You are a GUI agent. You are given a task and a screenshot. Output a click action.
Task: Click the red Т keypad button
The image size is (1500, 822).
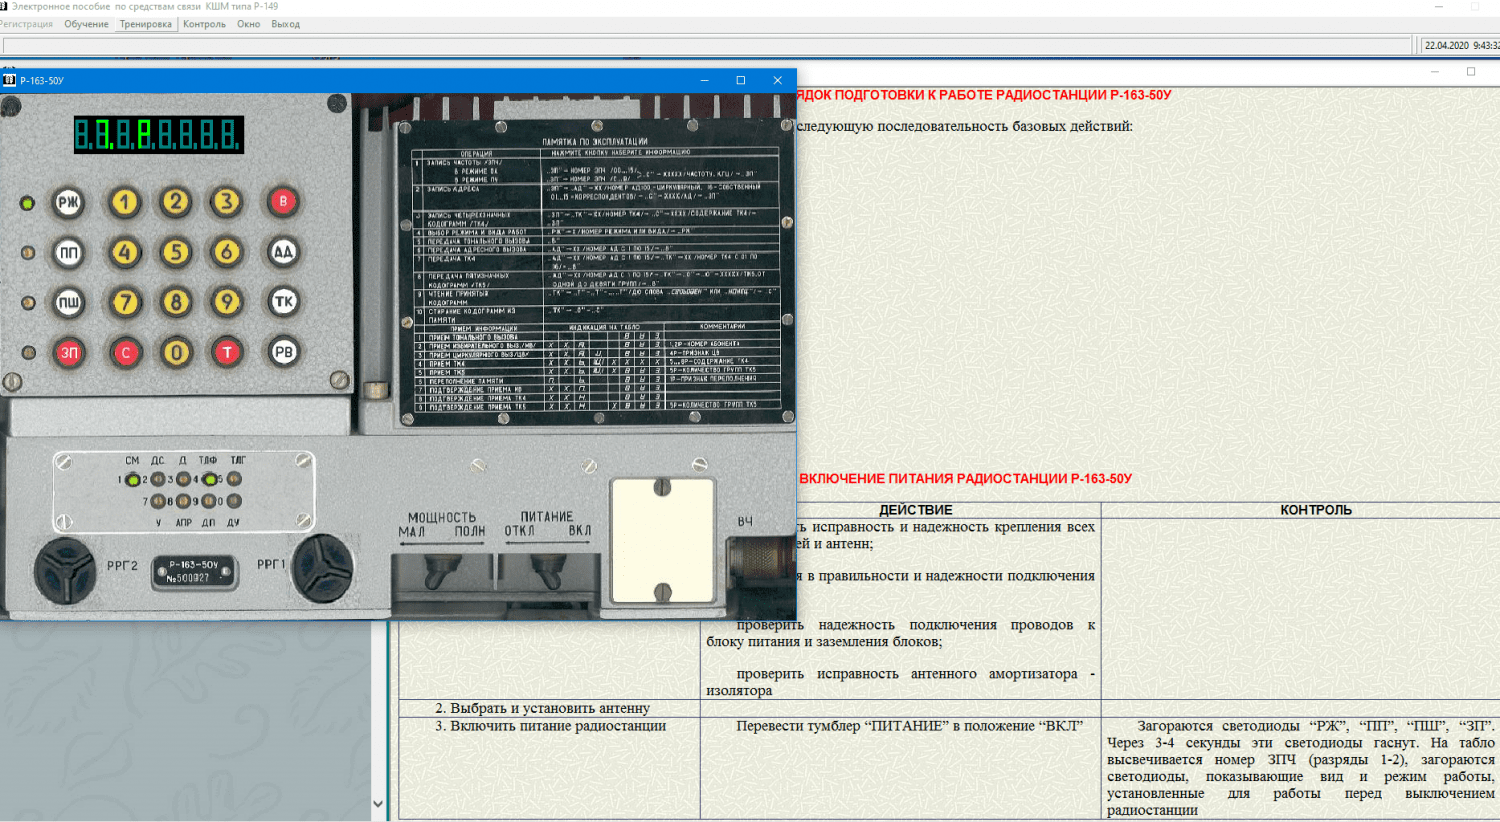[227, 352]
